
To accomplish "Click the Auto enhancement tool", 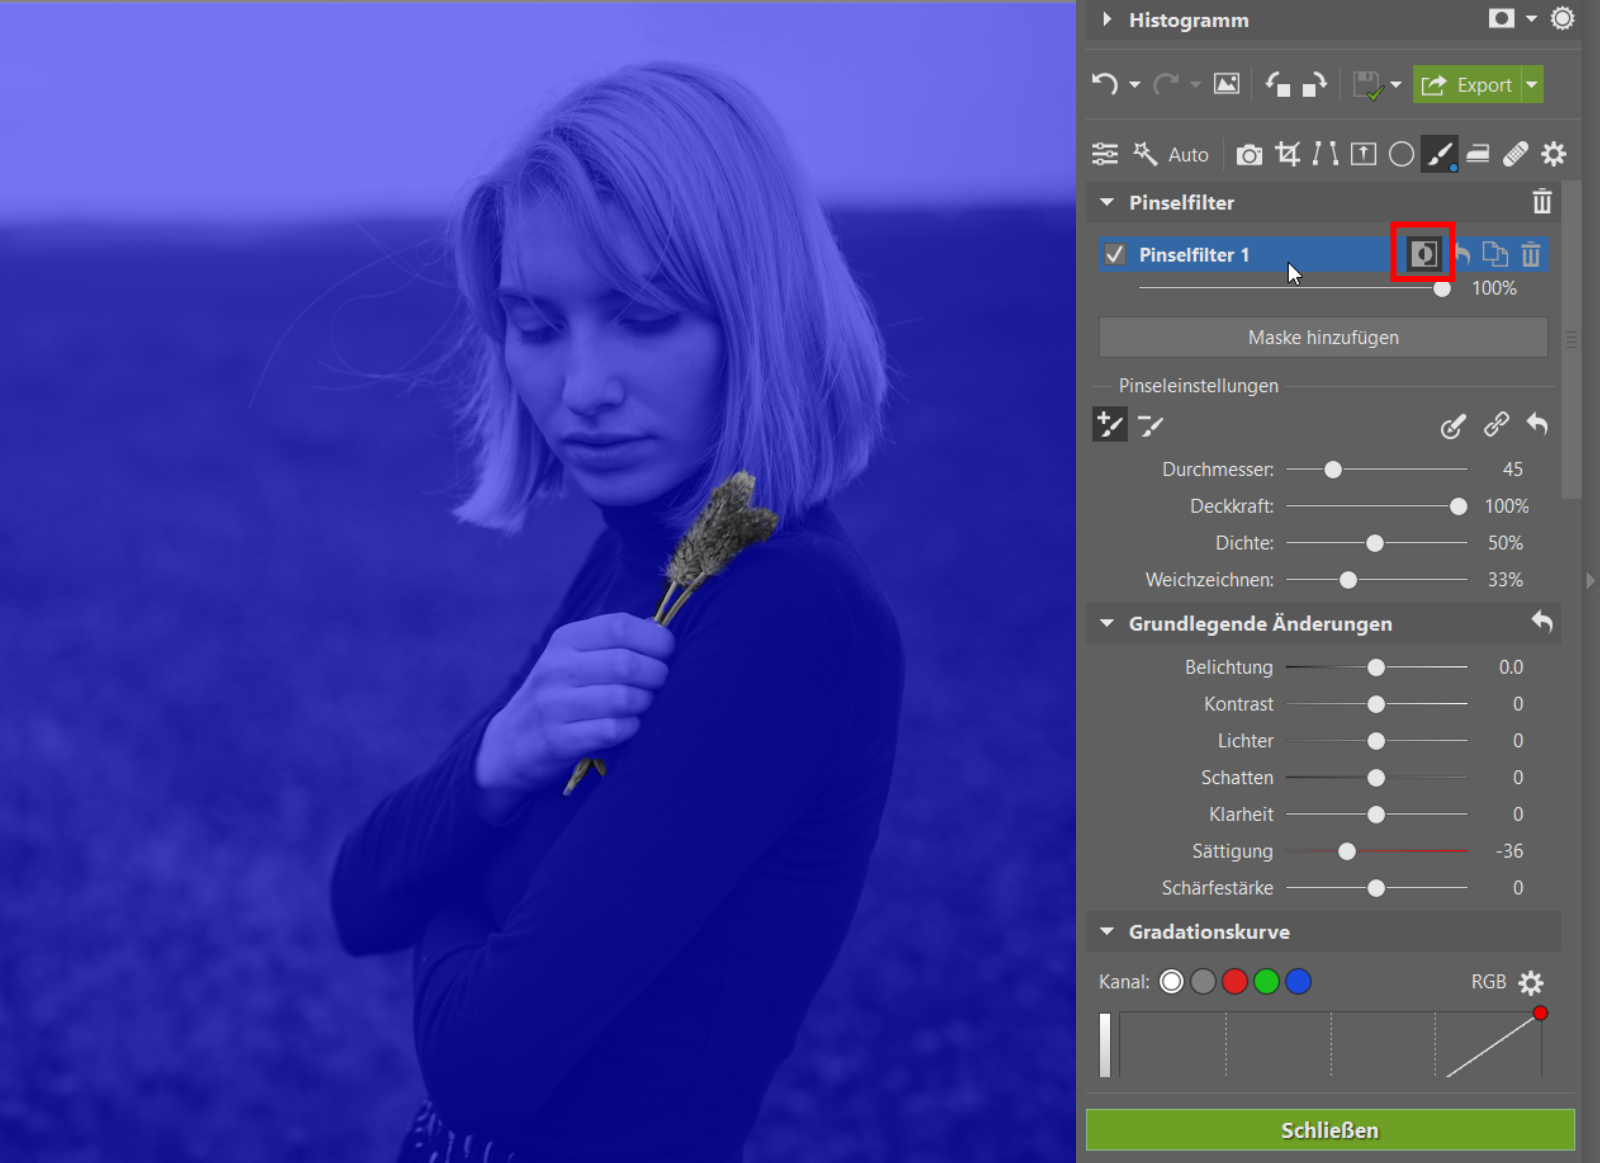I will click(x=1171, y=154).
